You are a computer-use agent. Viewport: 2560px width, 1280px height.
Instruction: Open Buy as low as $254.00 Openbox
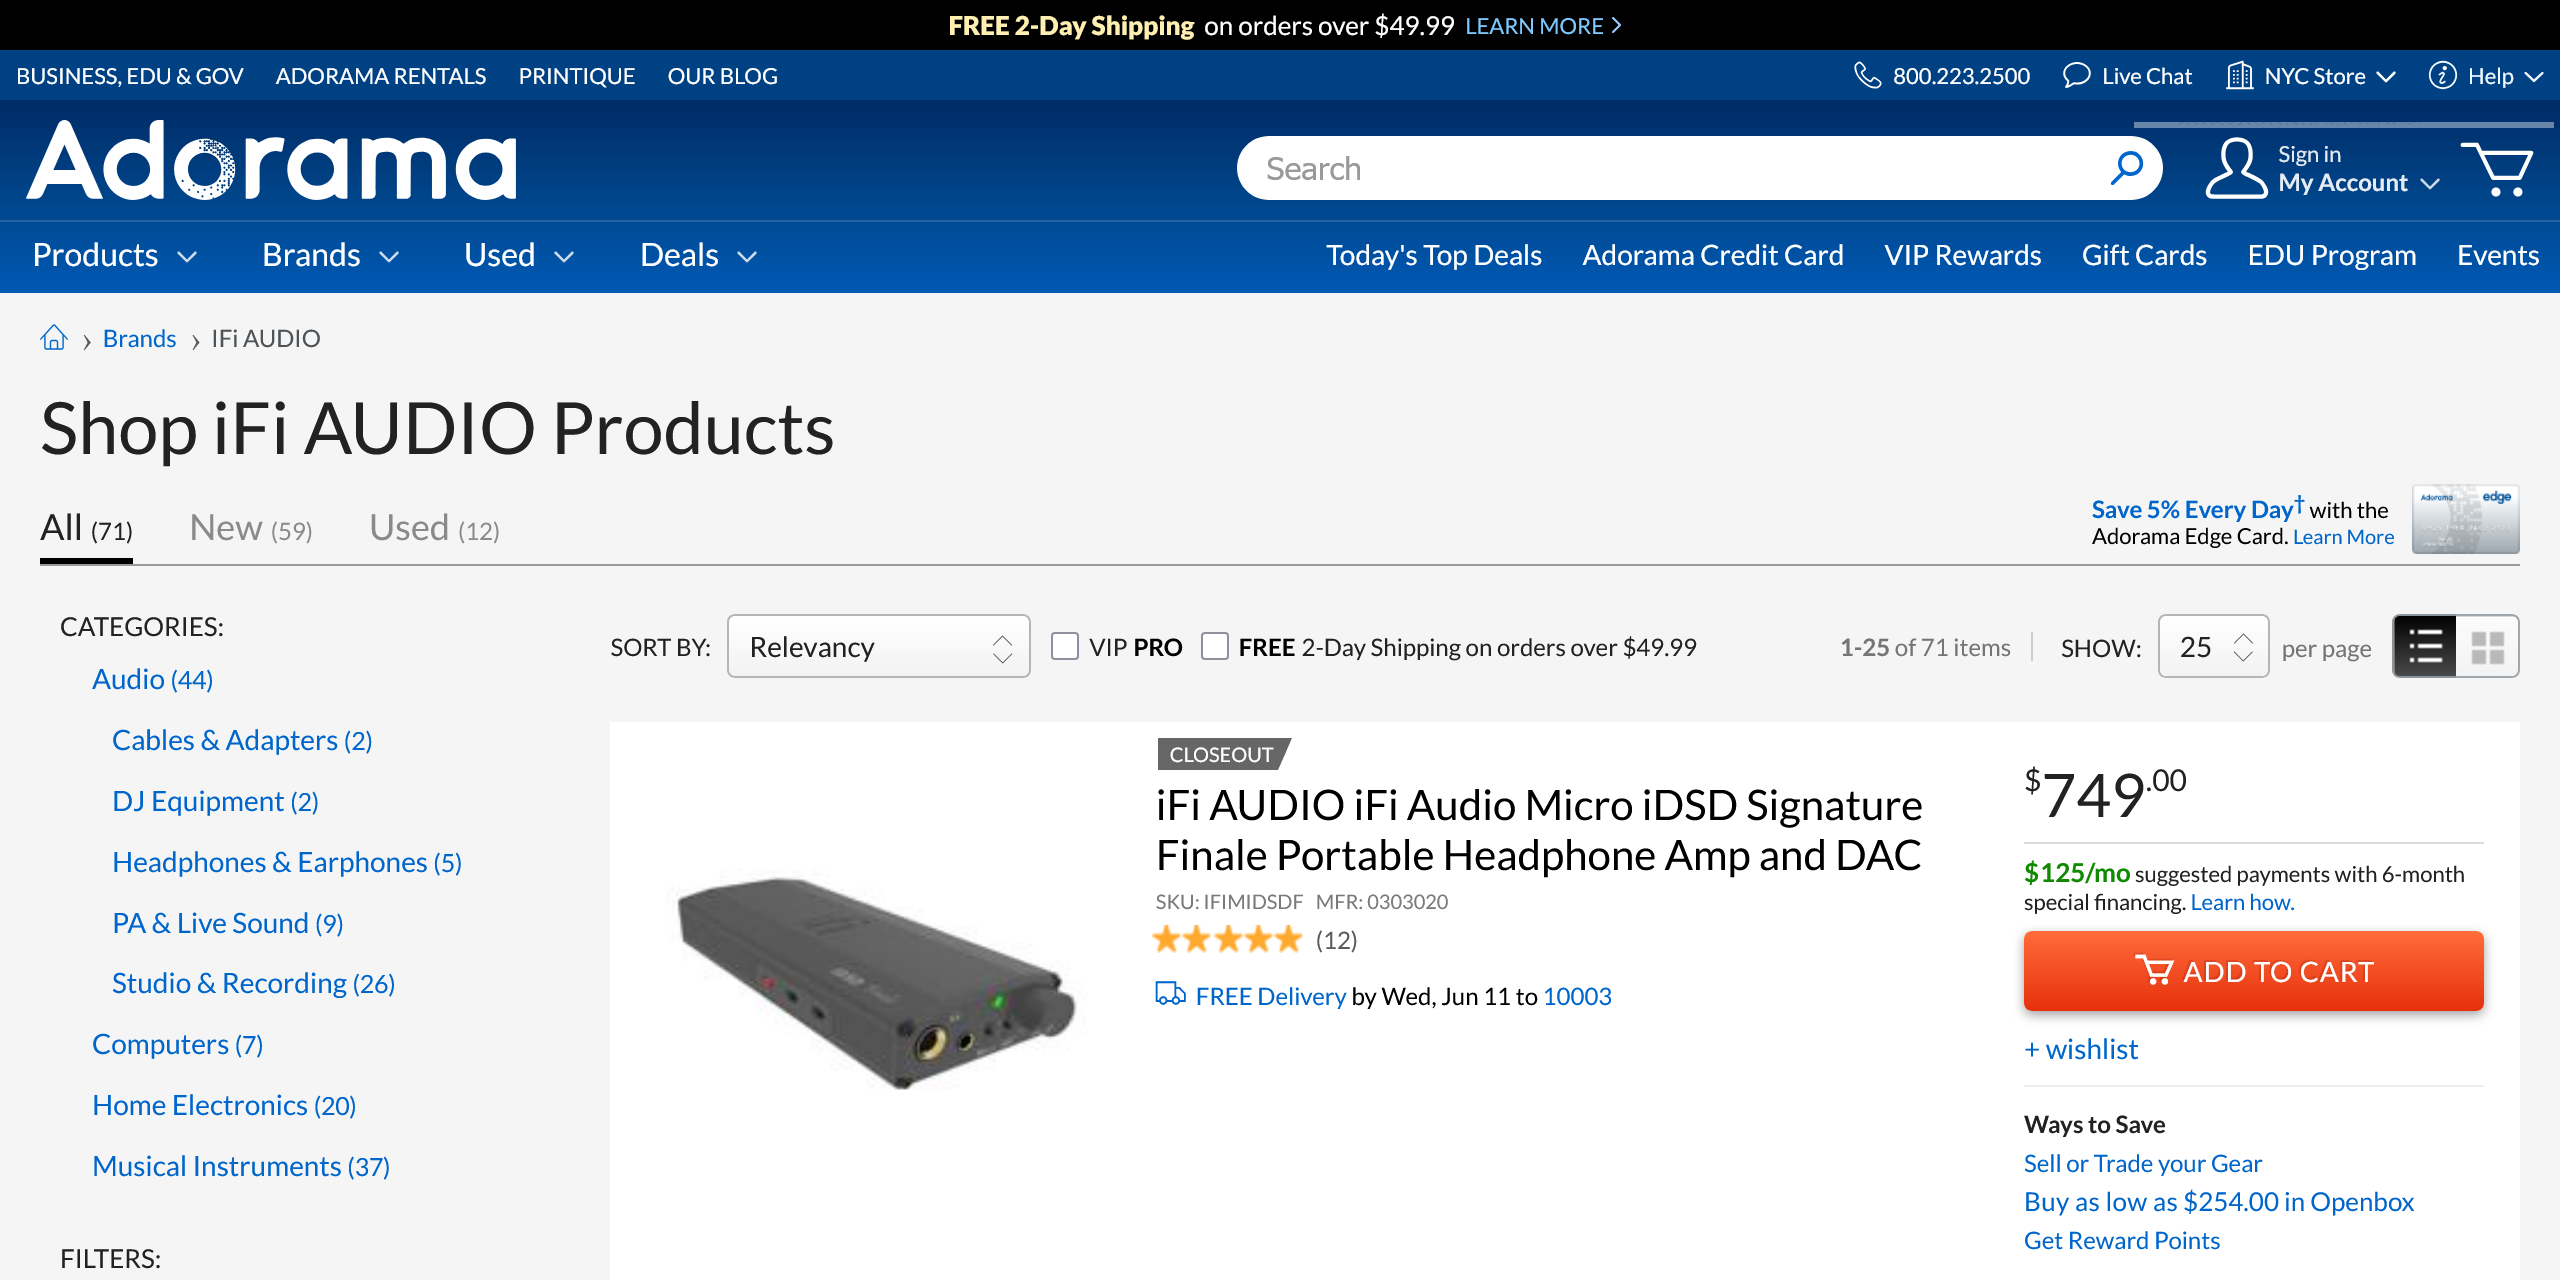[2218, 1202]
